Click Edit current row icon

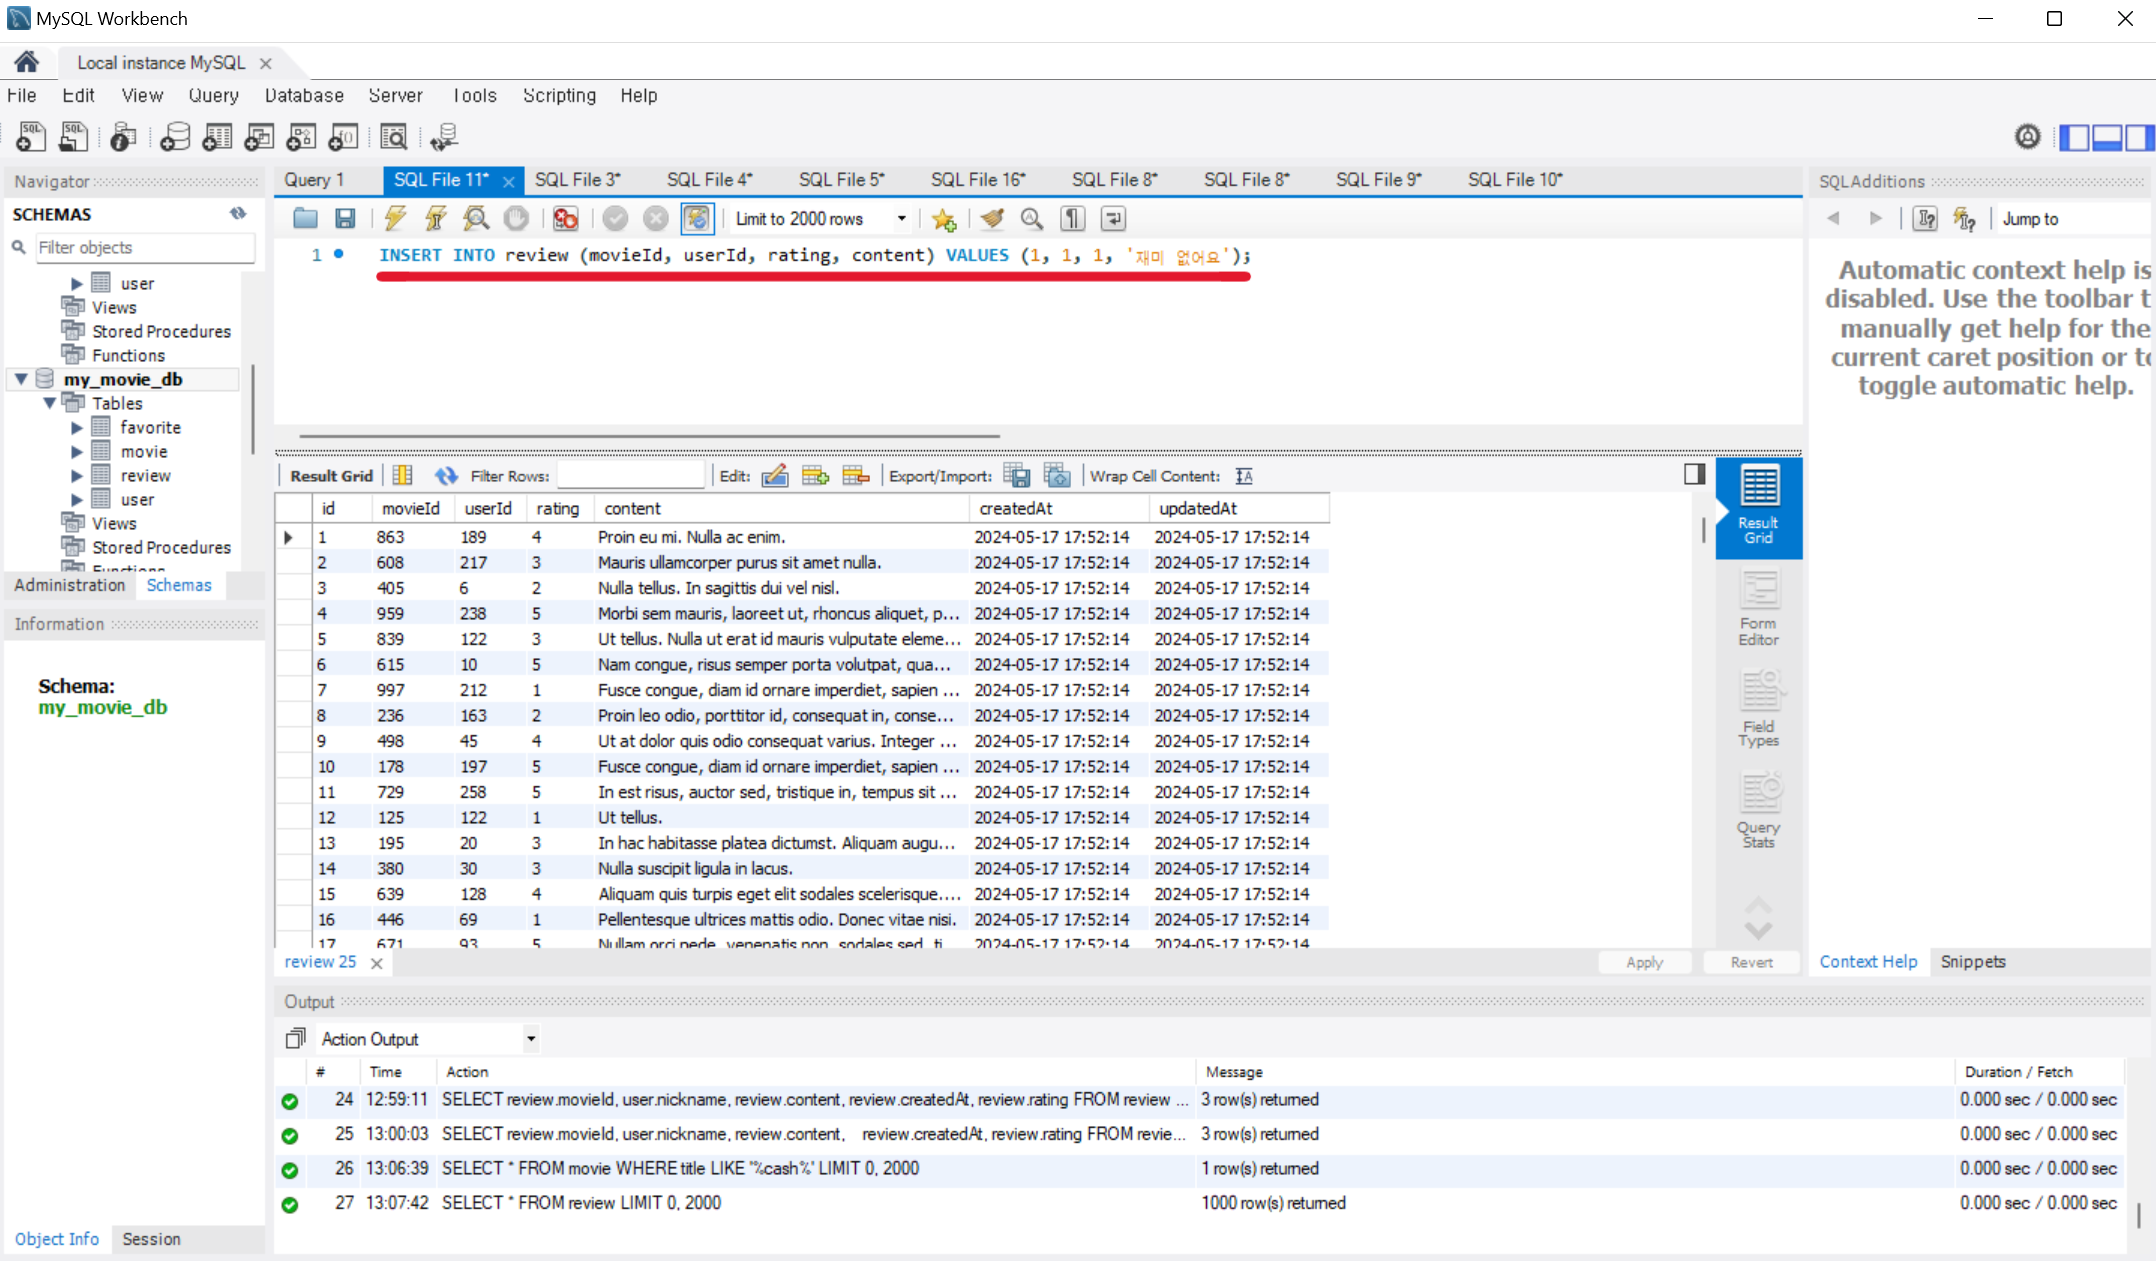[775, 476]
